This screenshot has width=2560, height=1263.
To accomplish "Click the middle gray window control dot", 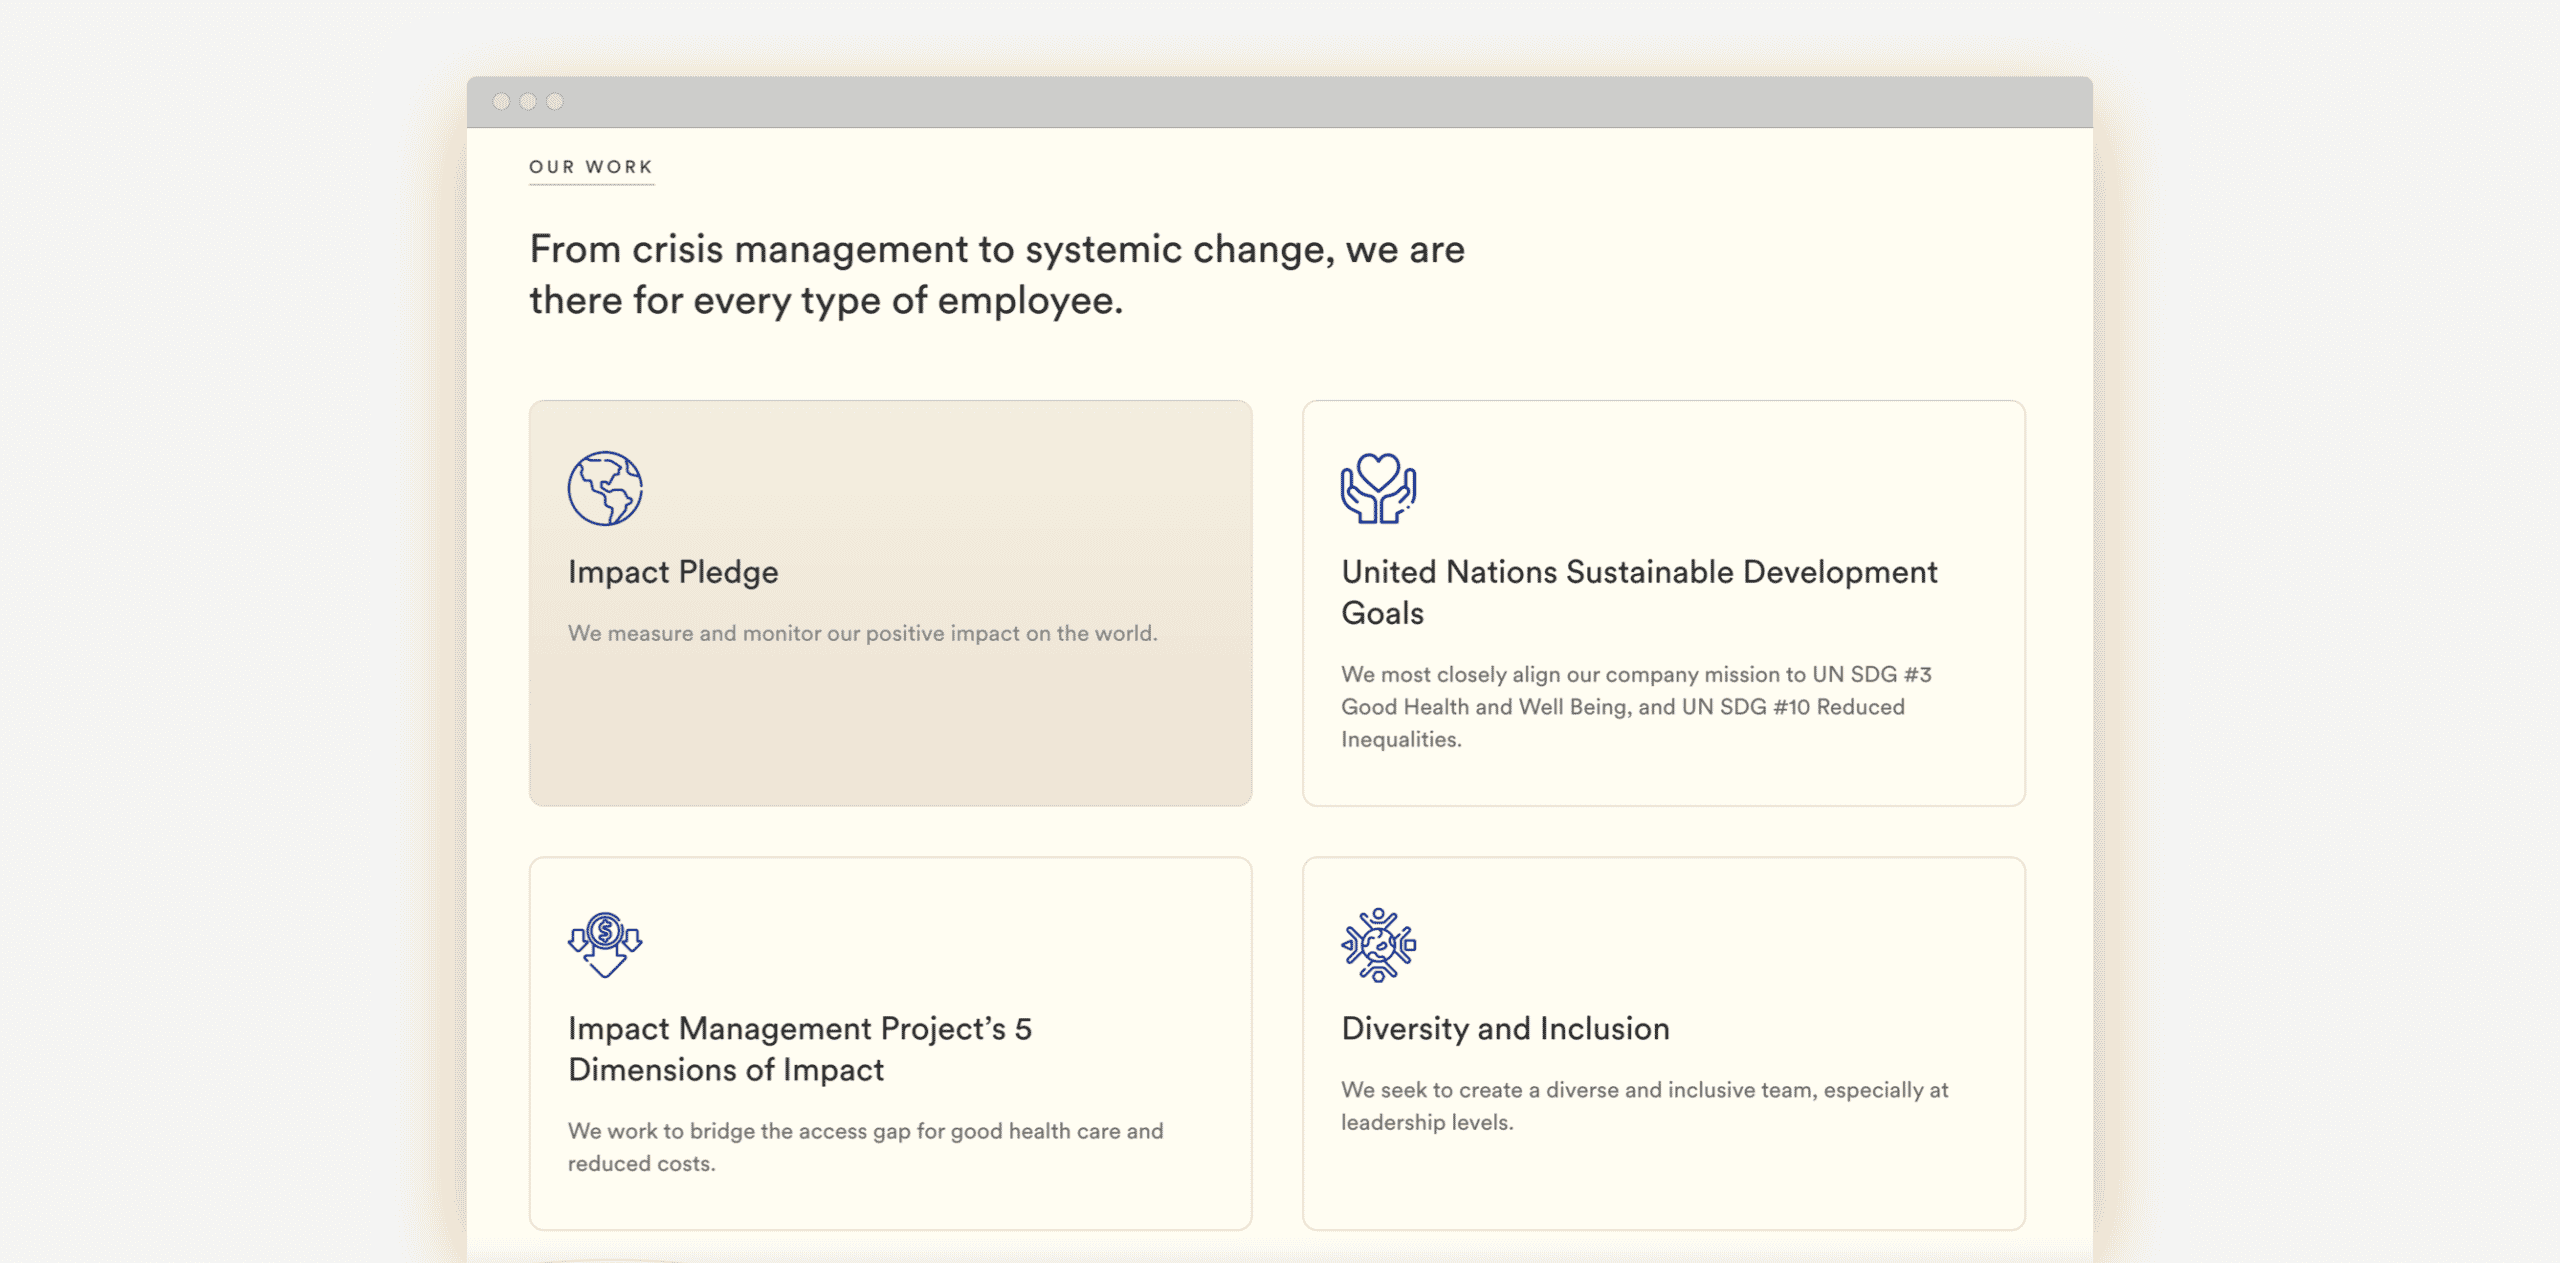I will click(528, 101).
